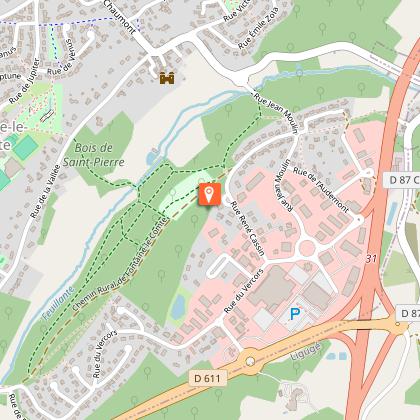Screen dimensions: 420x420
Task: Click the Rue de Jupiter label
Action: (x=24, y=81)
